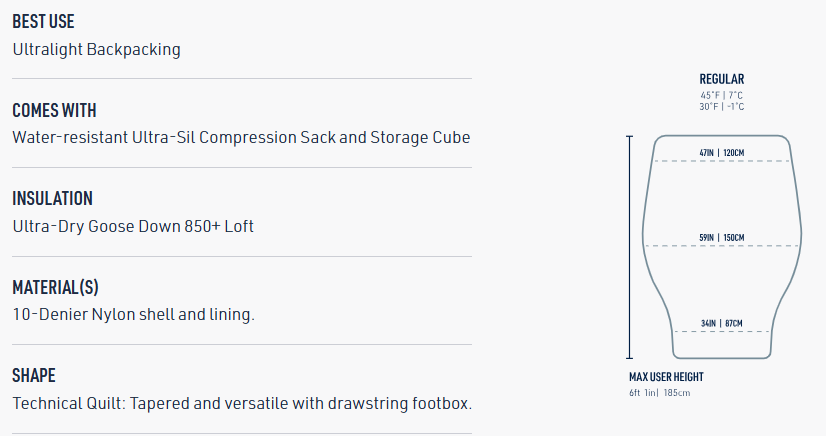This screenshot has height=436, width=826.
Task: Click the MATERIAL(S) heading
Action: click(x=55, y=287)
